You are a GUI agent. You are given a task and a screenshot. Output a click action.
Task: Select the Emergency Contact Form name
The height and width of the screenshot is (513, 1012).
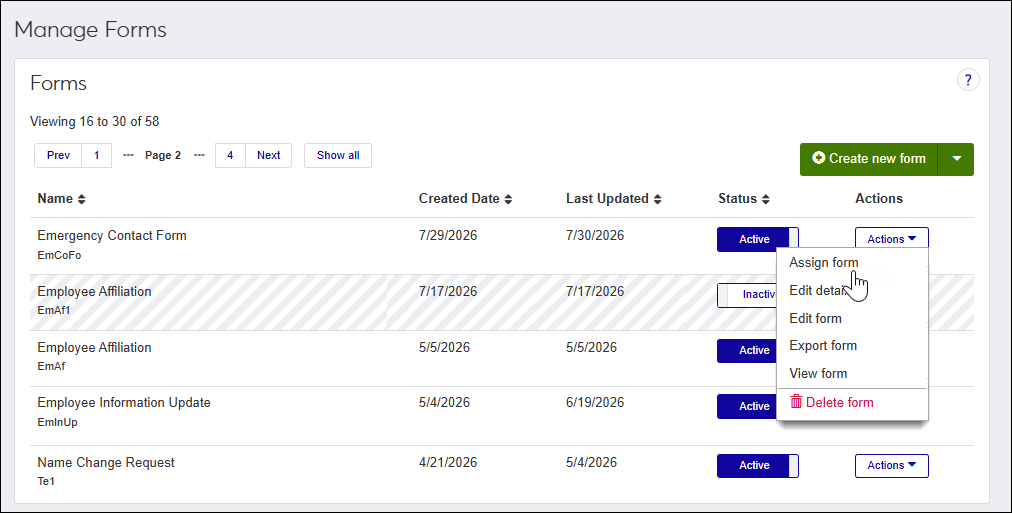[112, 236]
